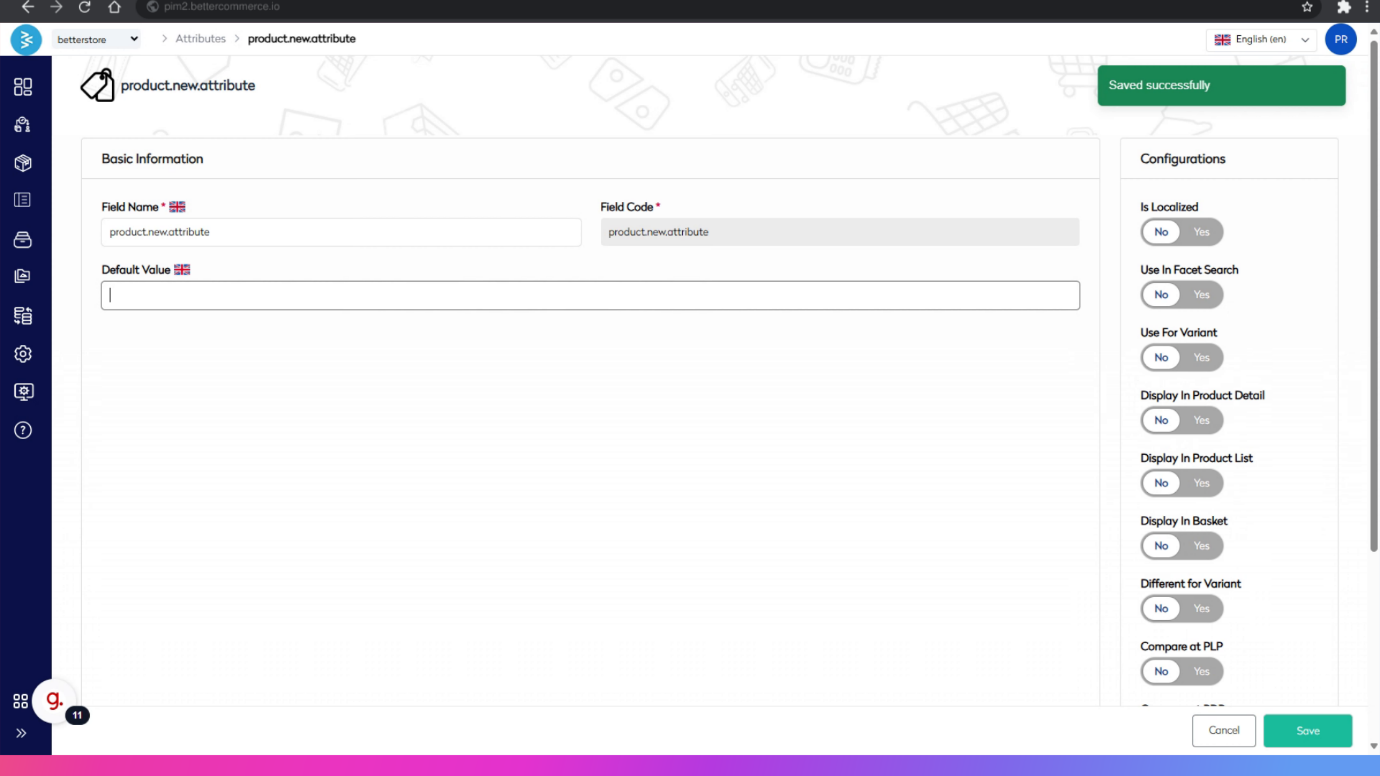
Task: Switch the Compare at PLP toggle
Action: coord(1181,672)
